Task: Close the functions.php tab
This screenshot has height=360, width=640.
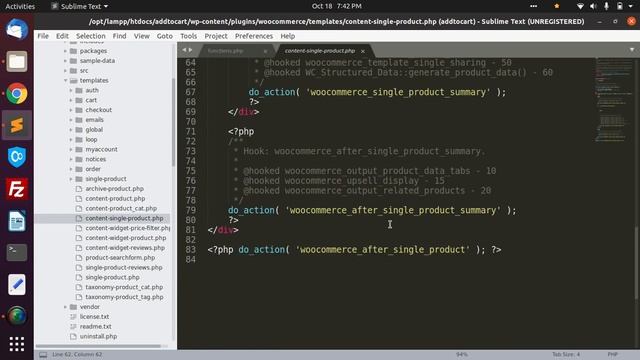Action: (x=265, y=51)
